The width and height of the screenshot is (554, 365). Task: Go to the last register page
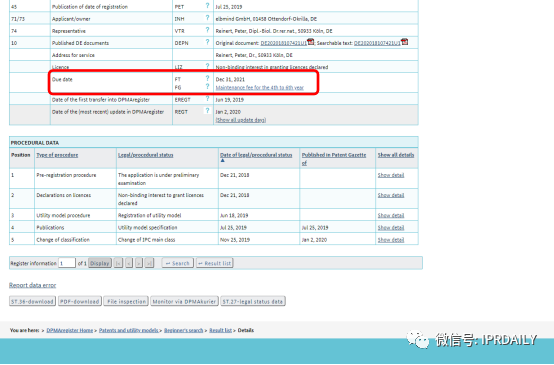pos(149,263)
